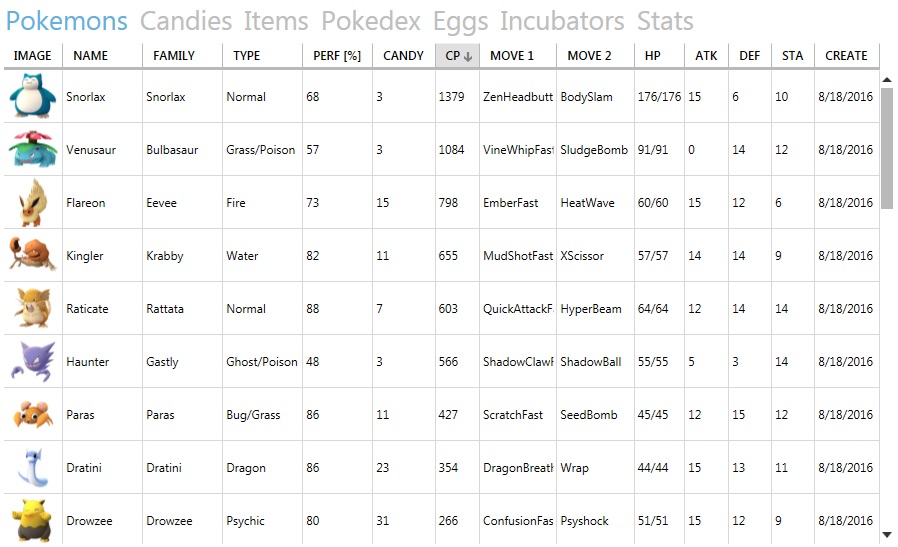Viewport: 898px width, 547px height.
Task: Click the Raticate sprite icon
Action: [x=33, y=308]
